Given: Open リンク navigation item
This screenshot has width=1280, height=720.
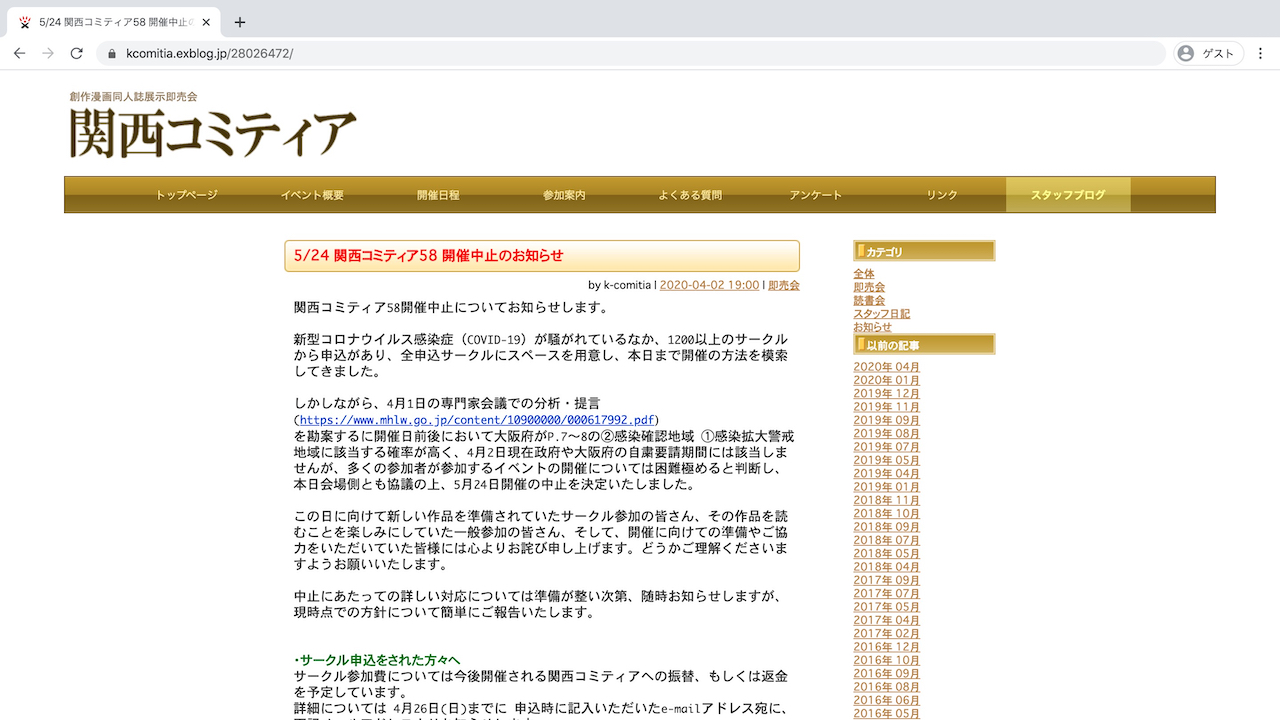Looking at the screenshot, I should coord(942,195).
